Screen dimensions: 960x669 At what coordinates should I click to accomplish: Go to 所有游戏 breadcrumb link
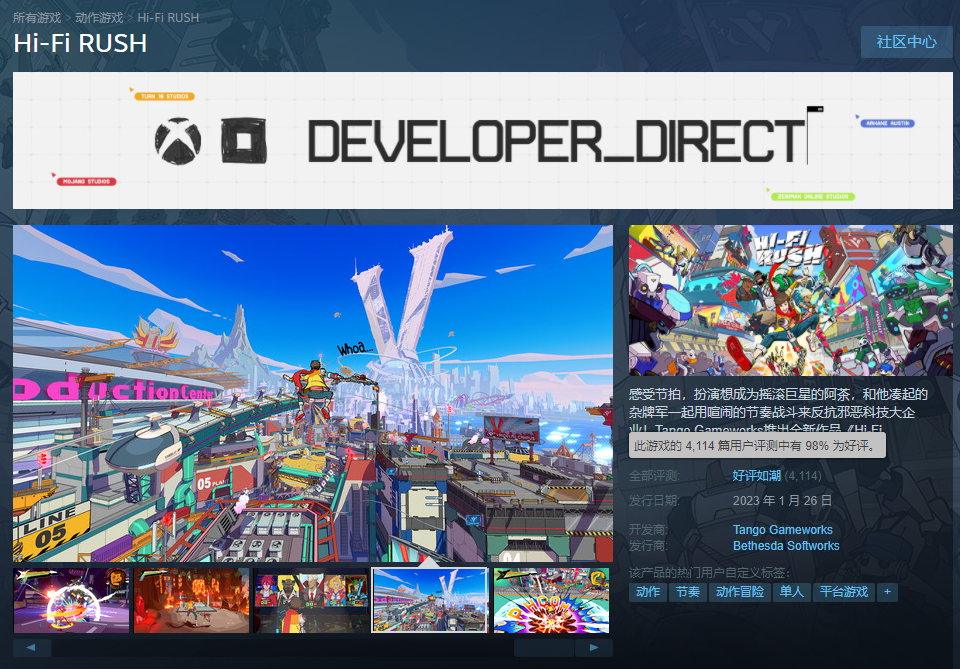coord(37,18)
